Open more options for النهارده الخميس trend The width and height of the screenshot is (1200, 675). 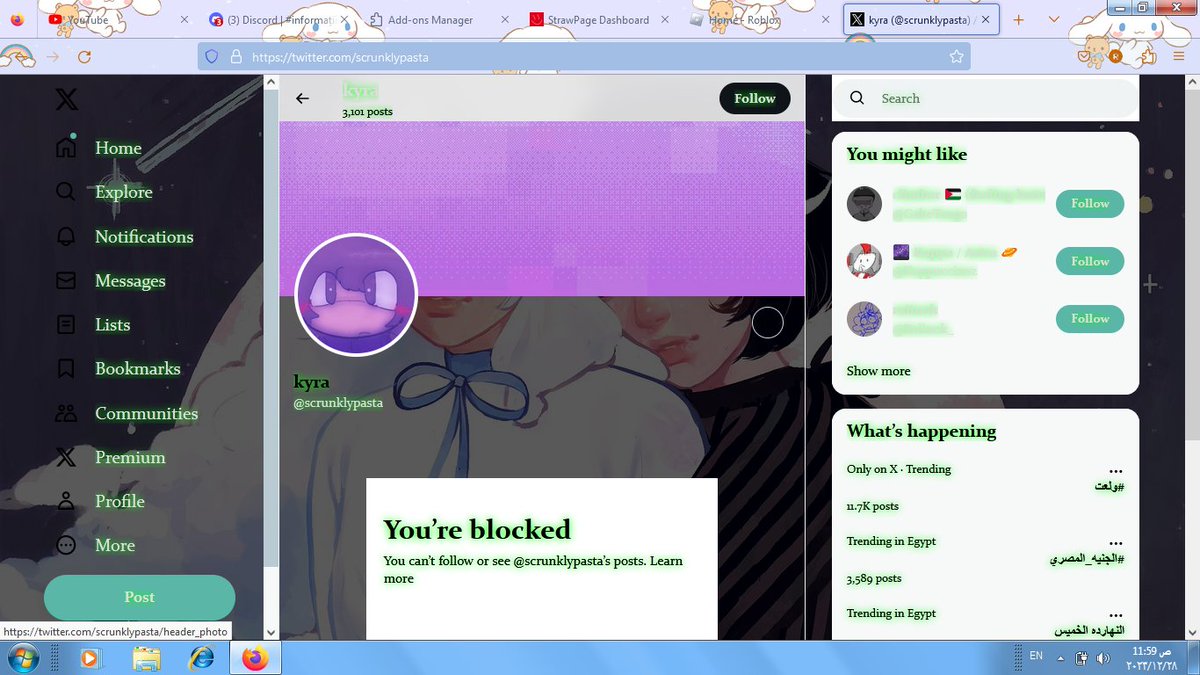[1116, 615]
